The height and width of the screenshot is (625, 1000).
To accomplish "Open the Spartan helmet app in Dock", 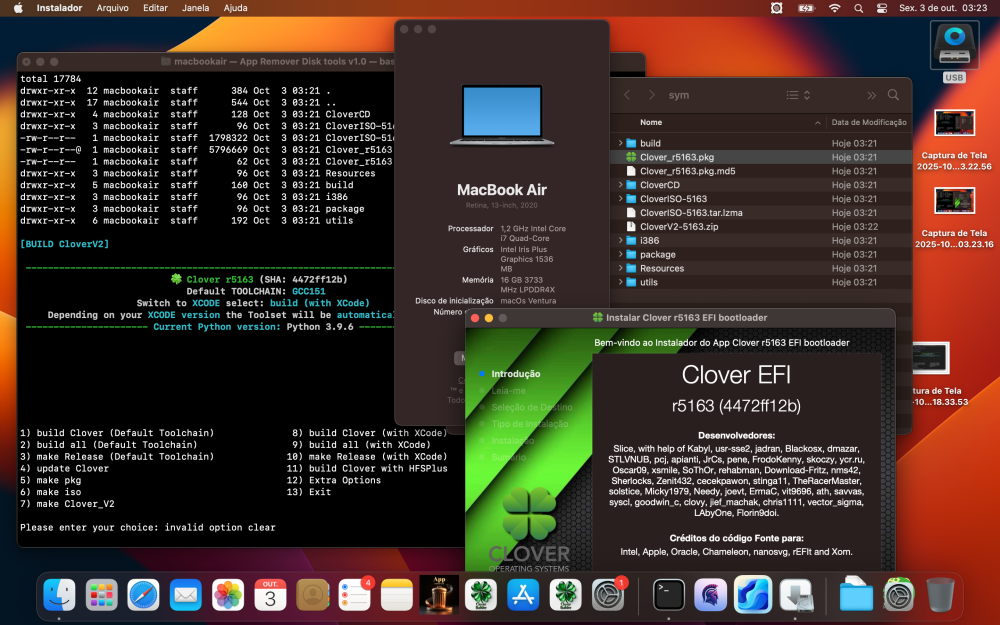I will point(710,595).
